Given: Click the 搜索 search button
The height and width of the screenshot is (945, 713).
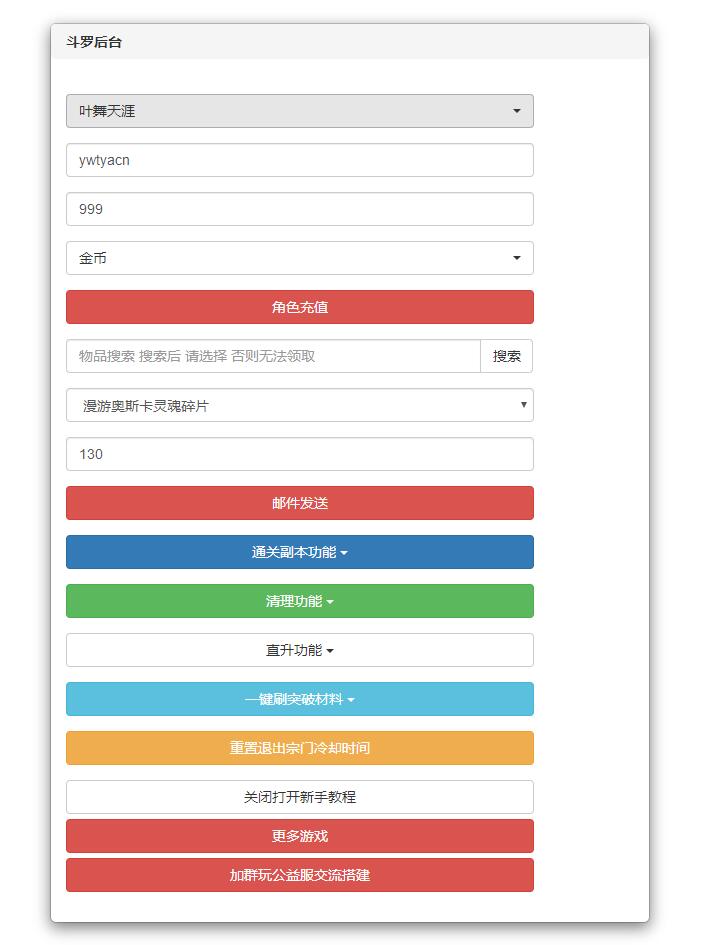Looking at the screenshot, I should (x=506, y=356).
